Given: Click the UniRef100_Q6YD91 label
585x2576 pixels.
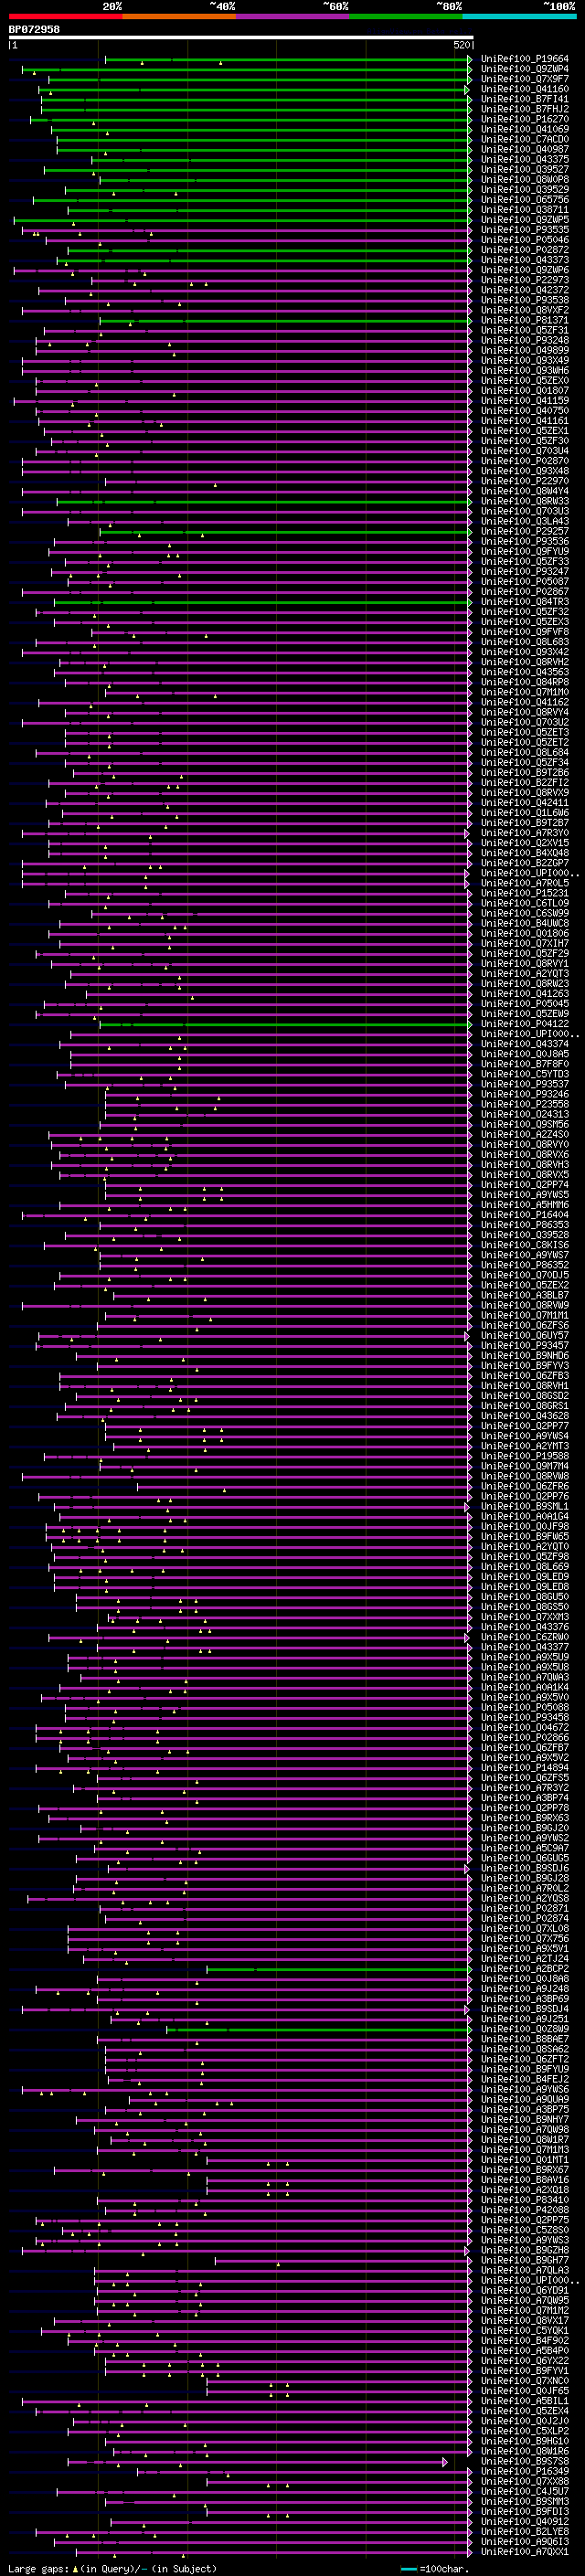Looking at the screenshot, I should pos(524,2290).
